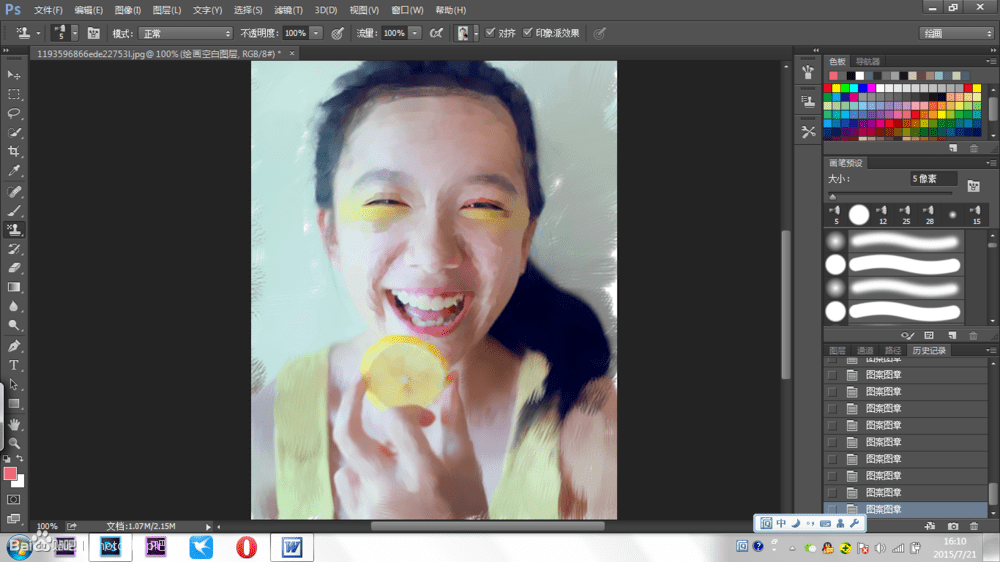The width and height of the screenshot is (1000, 562).
Task: Switch to the 通道 tab
Action: pyautogui.click(x=865, y=350)
